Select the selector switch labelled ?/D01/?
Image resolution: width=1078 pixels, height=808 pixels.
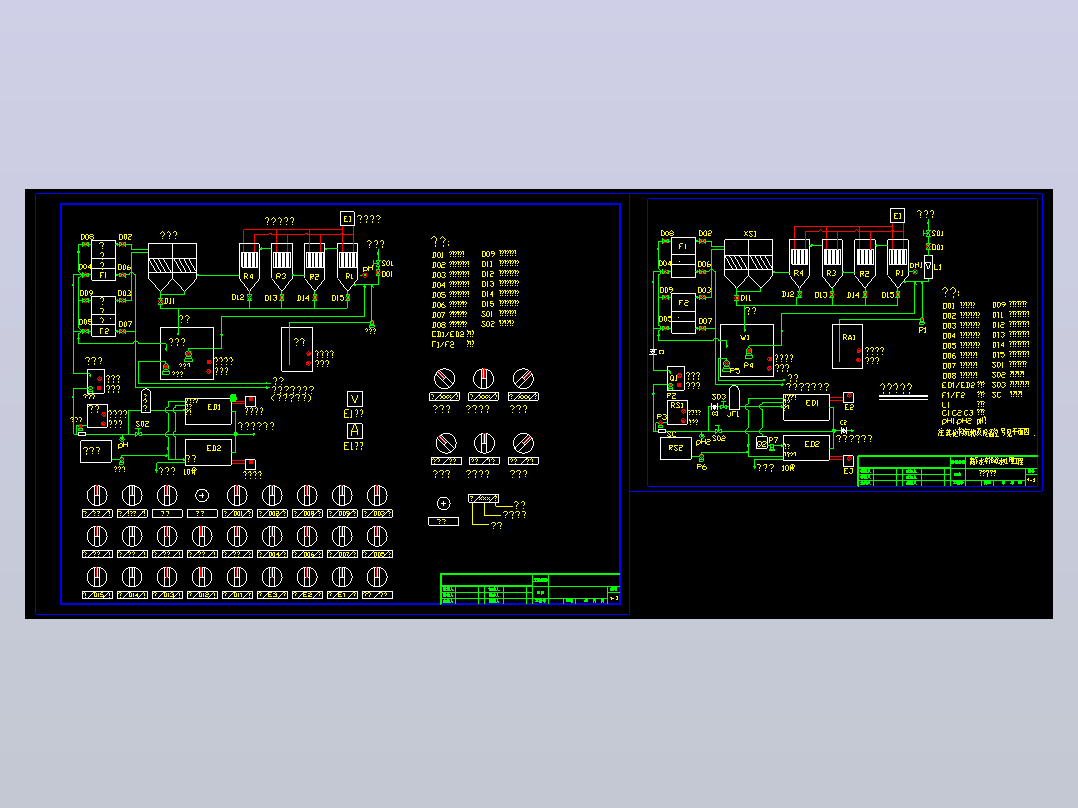(x=237, y=495)
